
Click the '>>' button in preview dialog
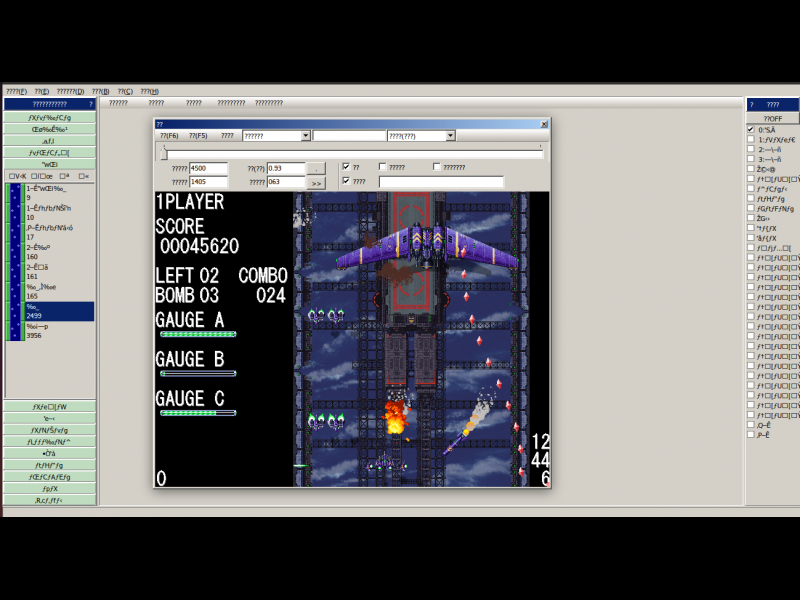click(316, 183)
